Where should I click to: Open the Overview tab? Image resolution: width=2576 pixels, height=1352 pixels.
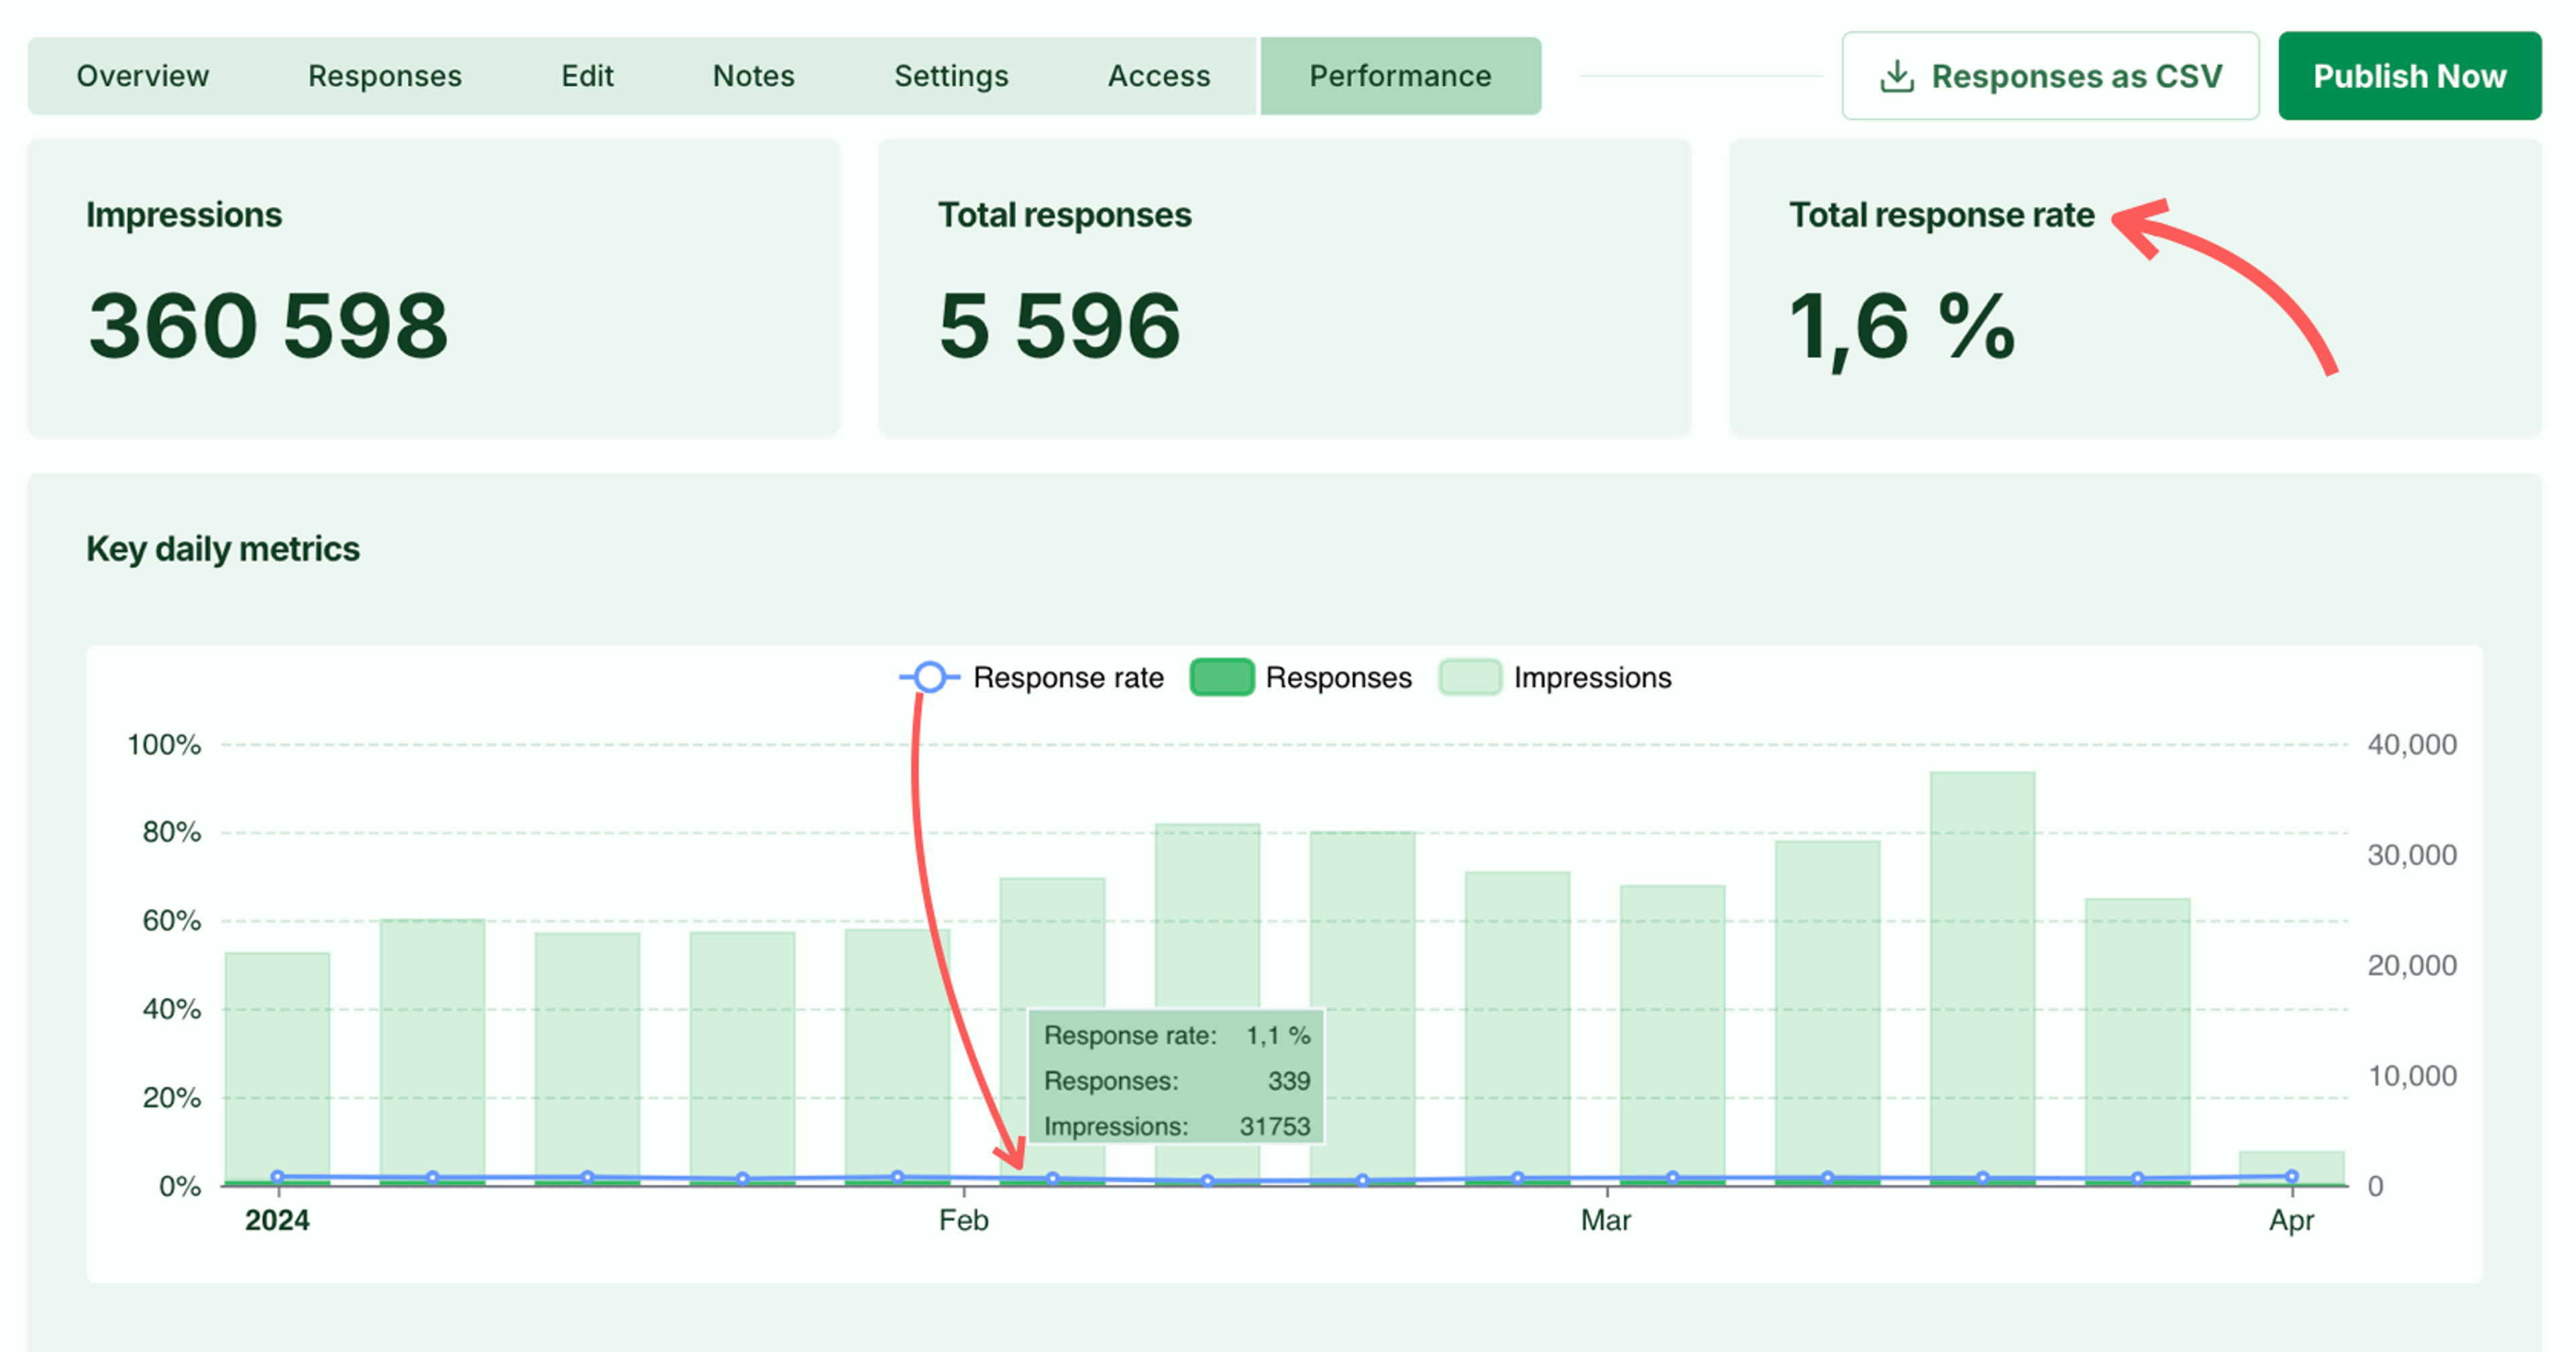[x=142, y=76]
